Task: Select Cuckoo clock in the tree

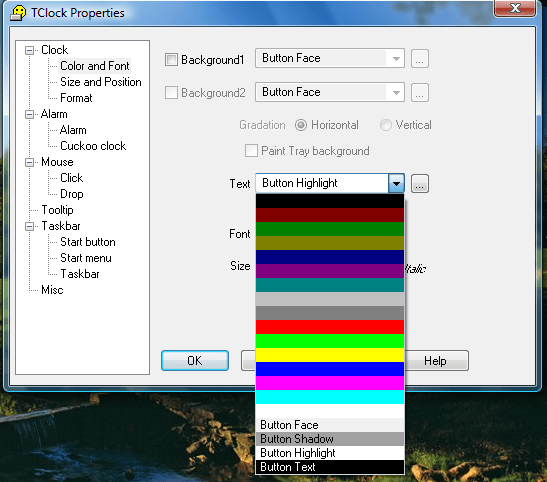Action: (x=93, y=146)
